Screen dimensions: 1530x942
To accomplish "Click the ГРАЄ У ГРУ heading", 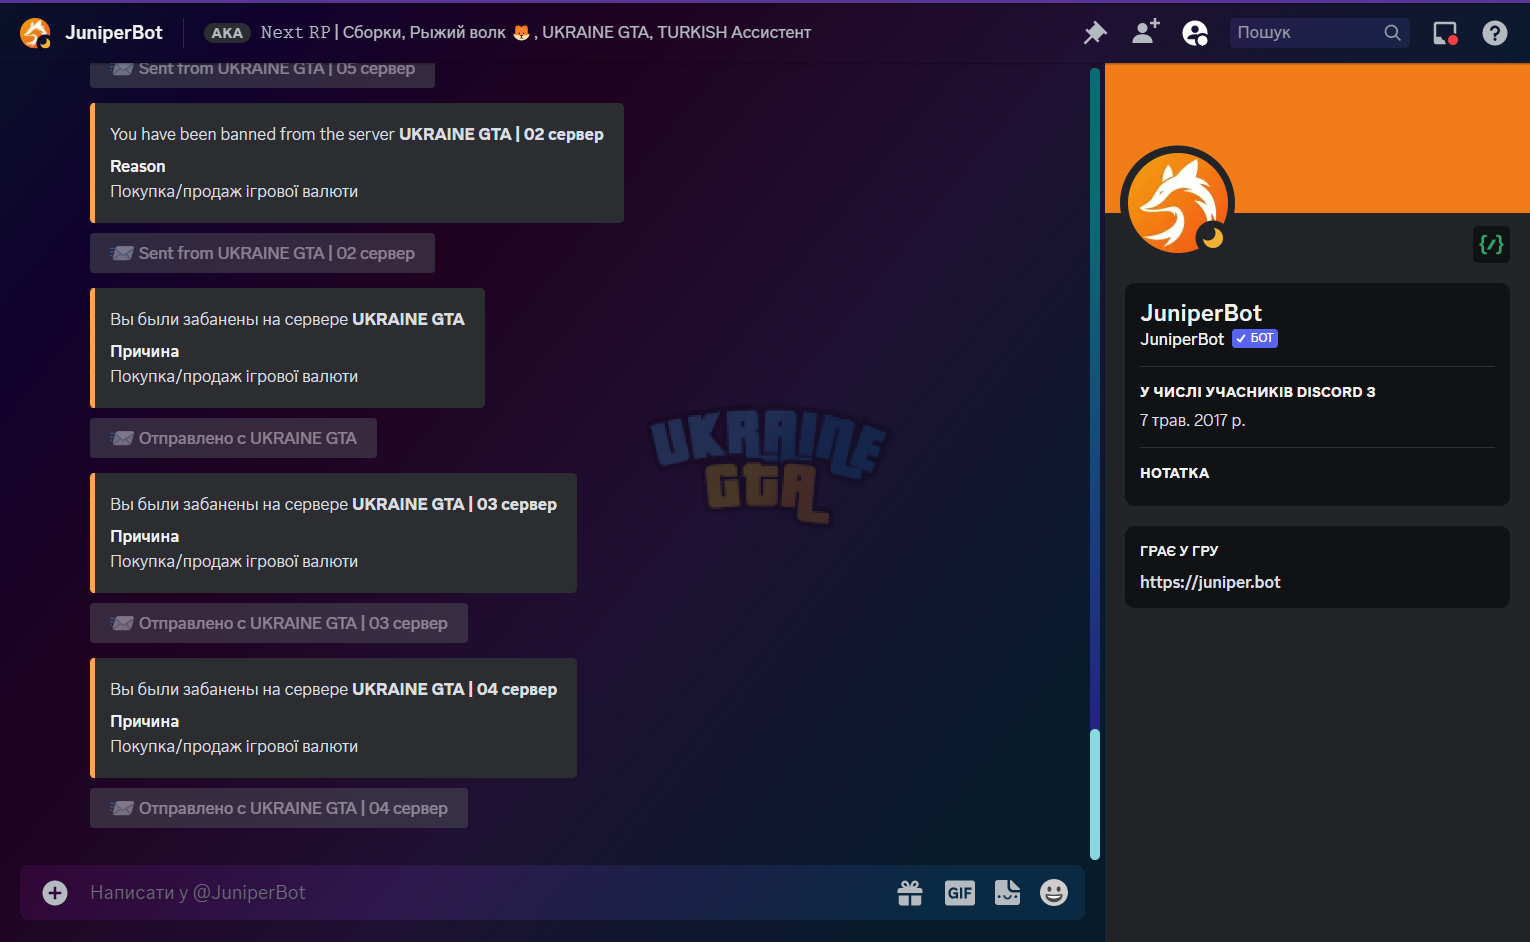I will click(1179, 551).
